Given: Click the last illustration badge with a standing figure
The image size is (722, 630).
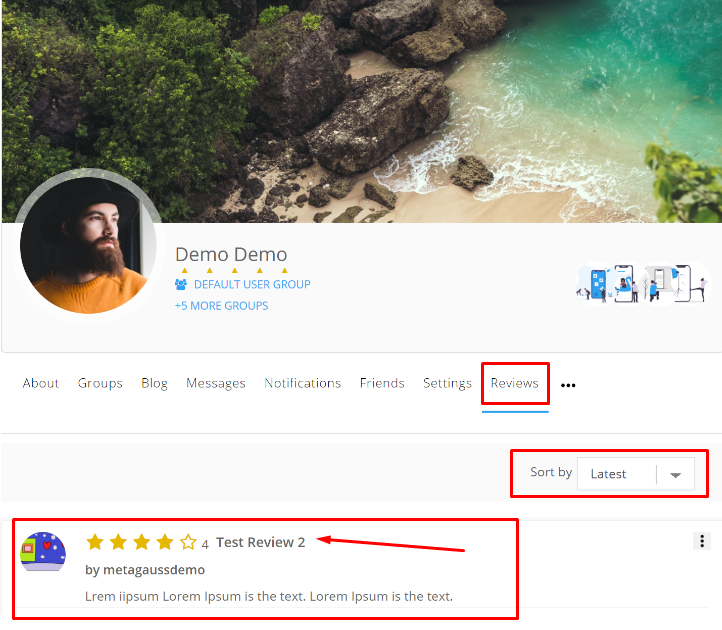Looking at the screenshot, I should (690, 284).
